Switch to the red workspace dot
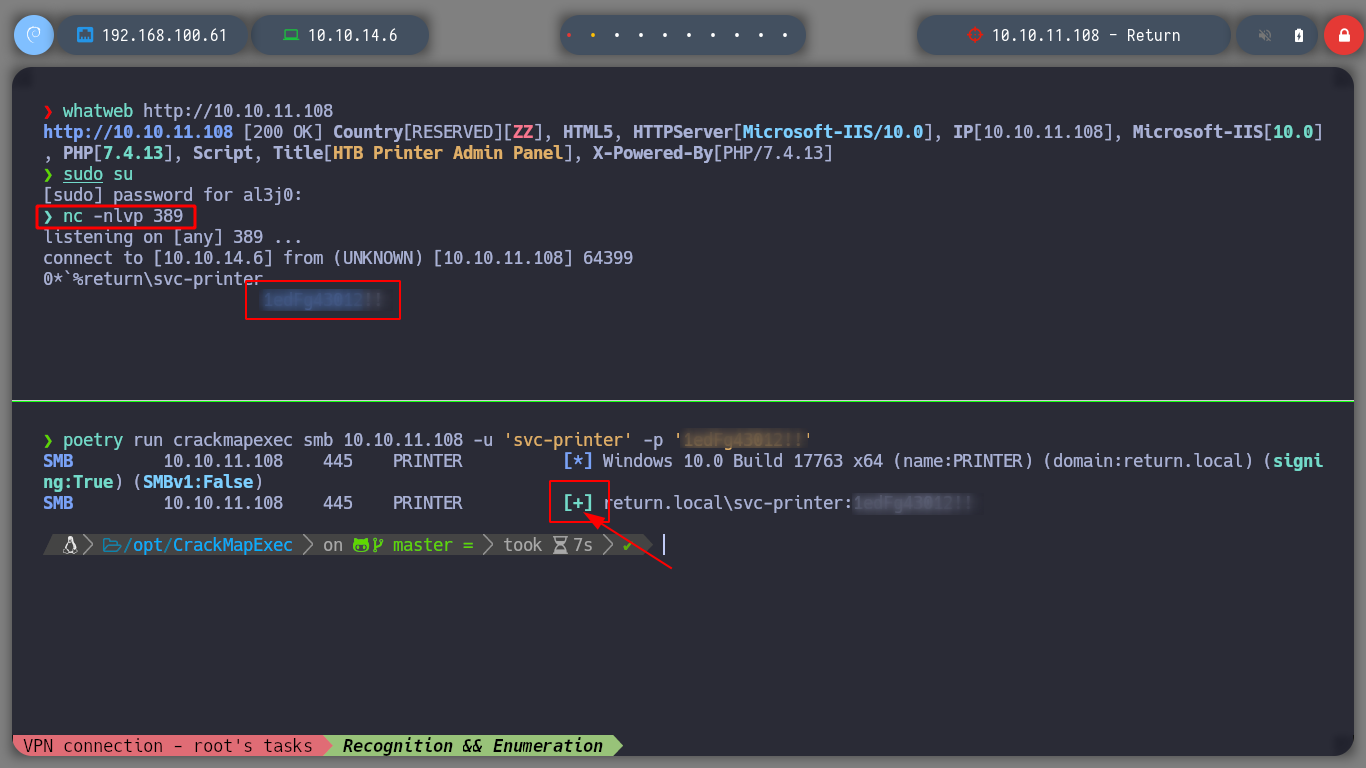 tap(569, 35)
